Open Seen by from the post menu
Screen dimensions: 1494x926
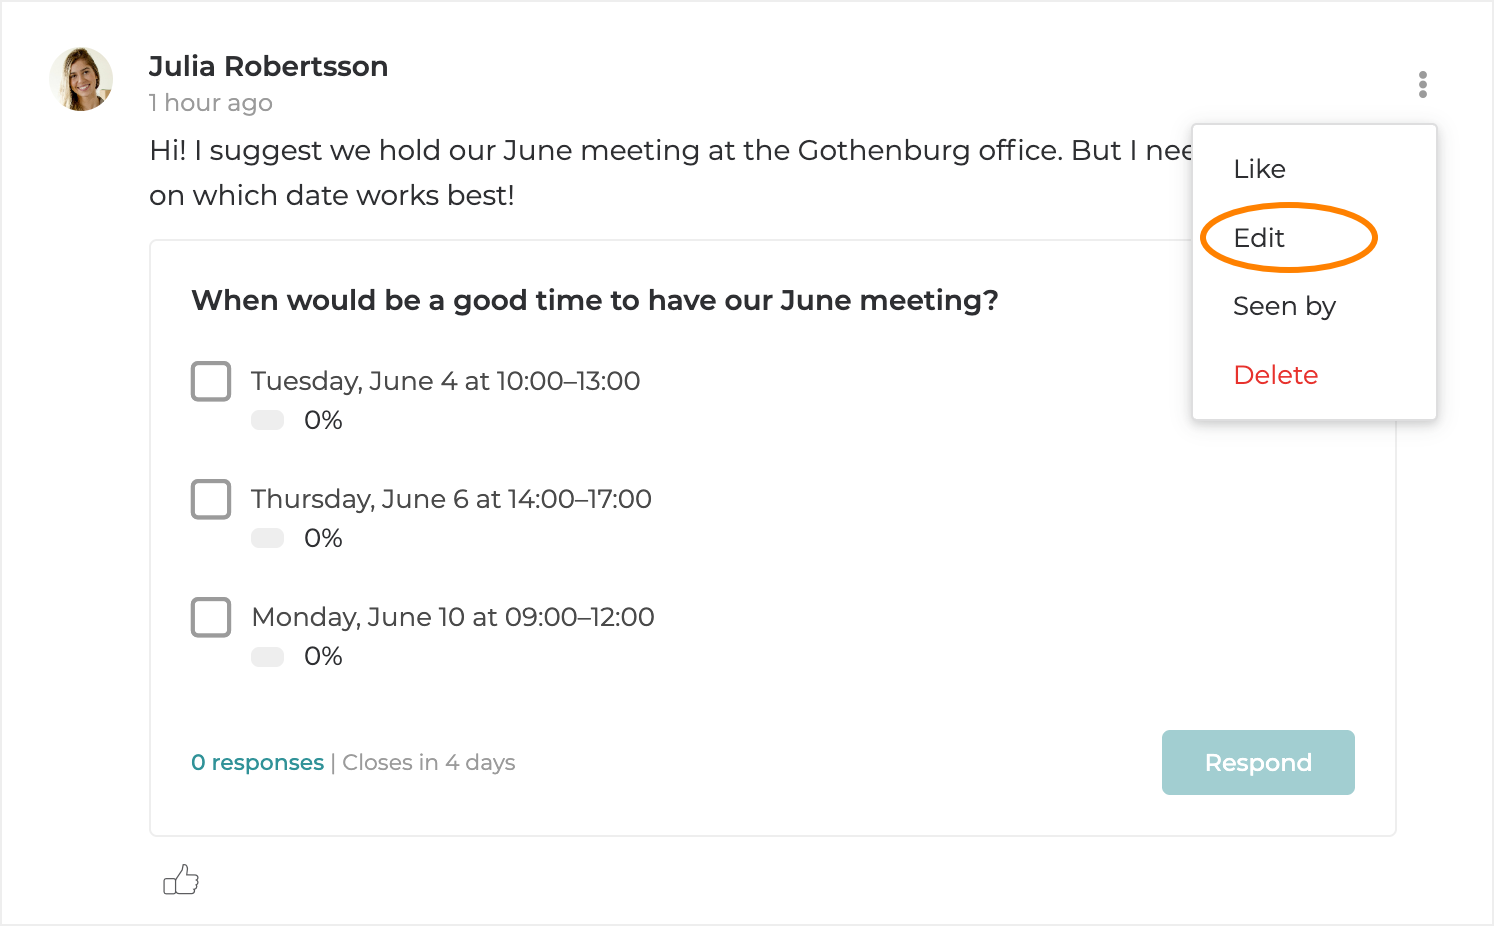coord(1284,306)
